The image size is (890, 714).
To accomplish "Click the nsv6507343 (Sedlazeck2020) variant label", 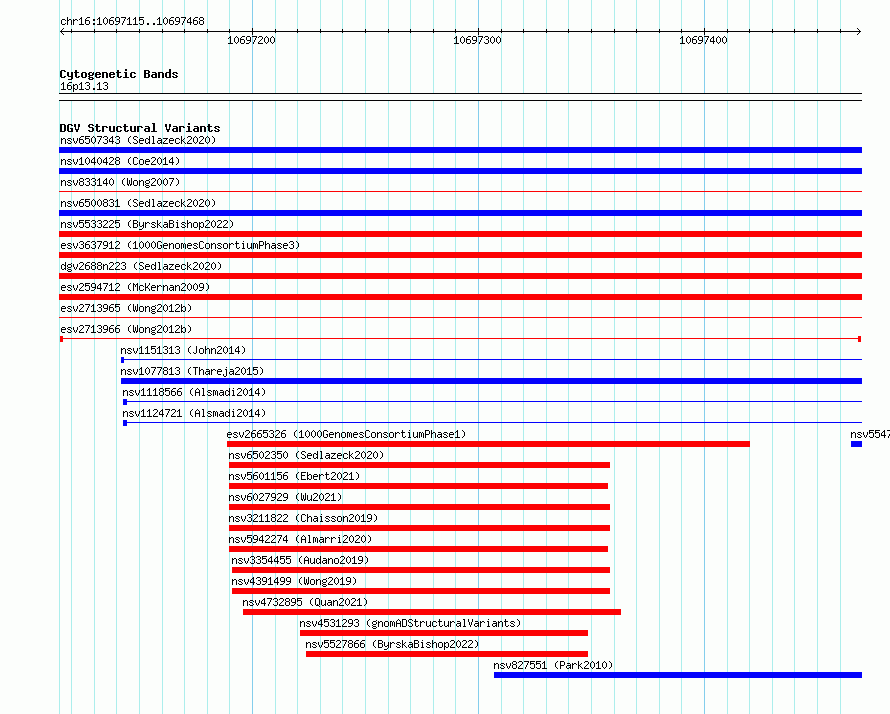I will click(x=138, y=140).
